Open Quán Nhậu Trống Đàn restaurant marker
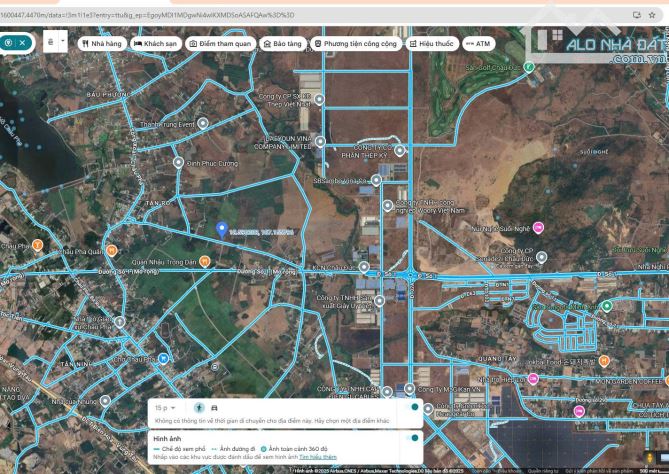Screen dimensions: 669x474 (x=204, y=261)
